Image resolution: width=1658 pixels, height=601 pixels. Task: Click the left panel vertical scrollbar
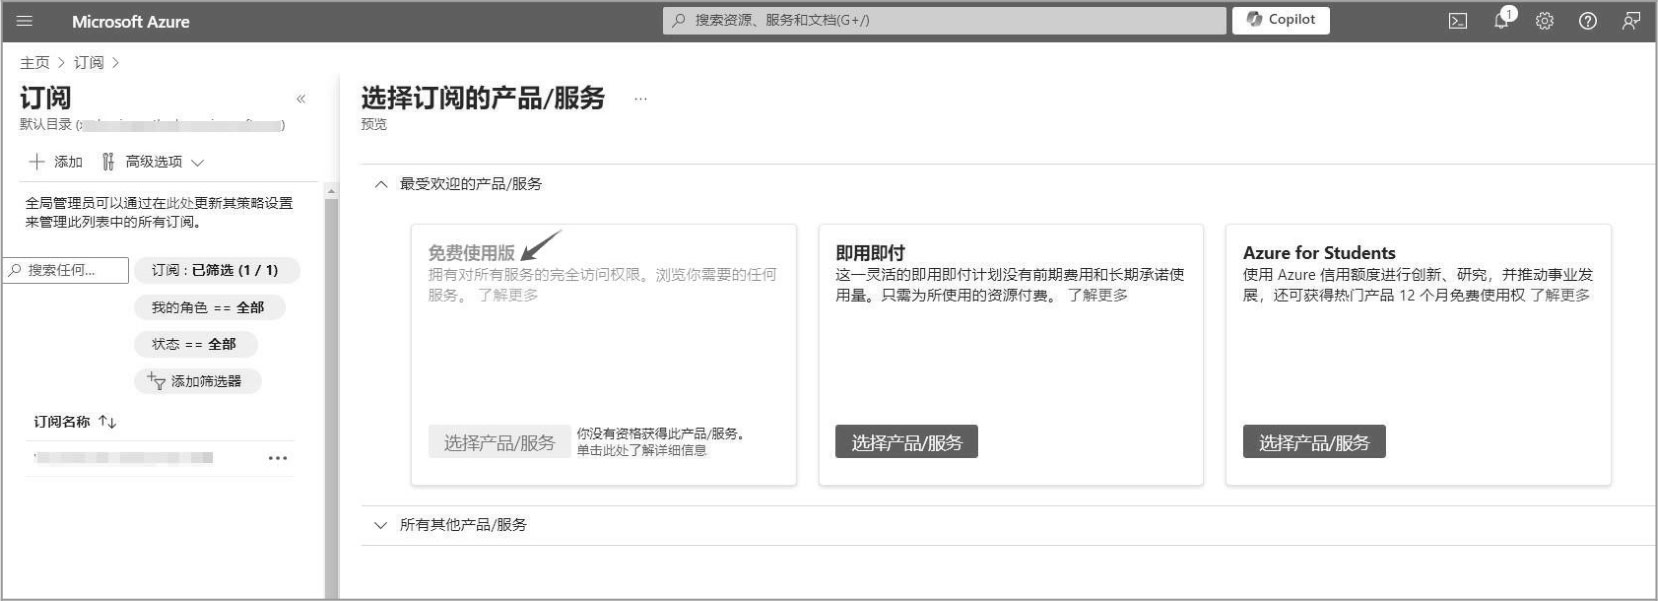point(331,390)
